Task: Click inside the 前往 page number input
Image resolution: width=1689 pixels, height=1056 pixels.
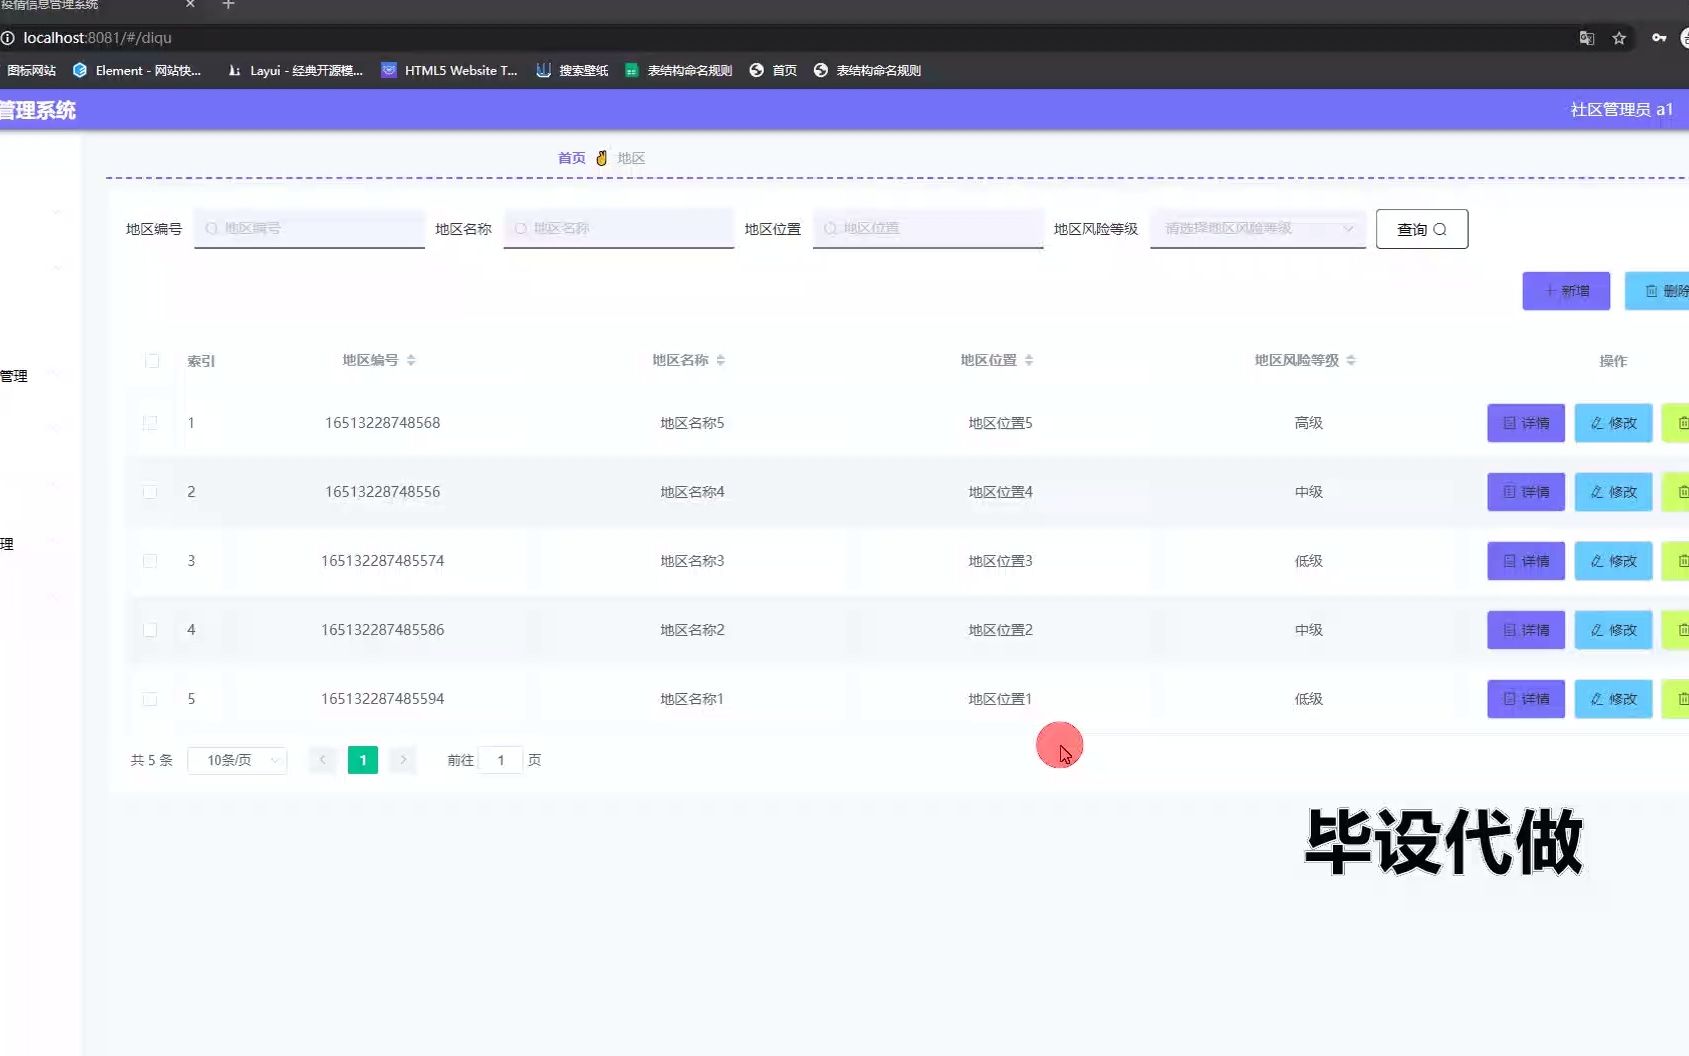Action: click(500, 760)
